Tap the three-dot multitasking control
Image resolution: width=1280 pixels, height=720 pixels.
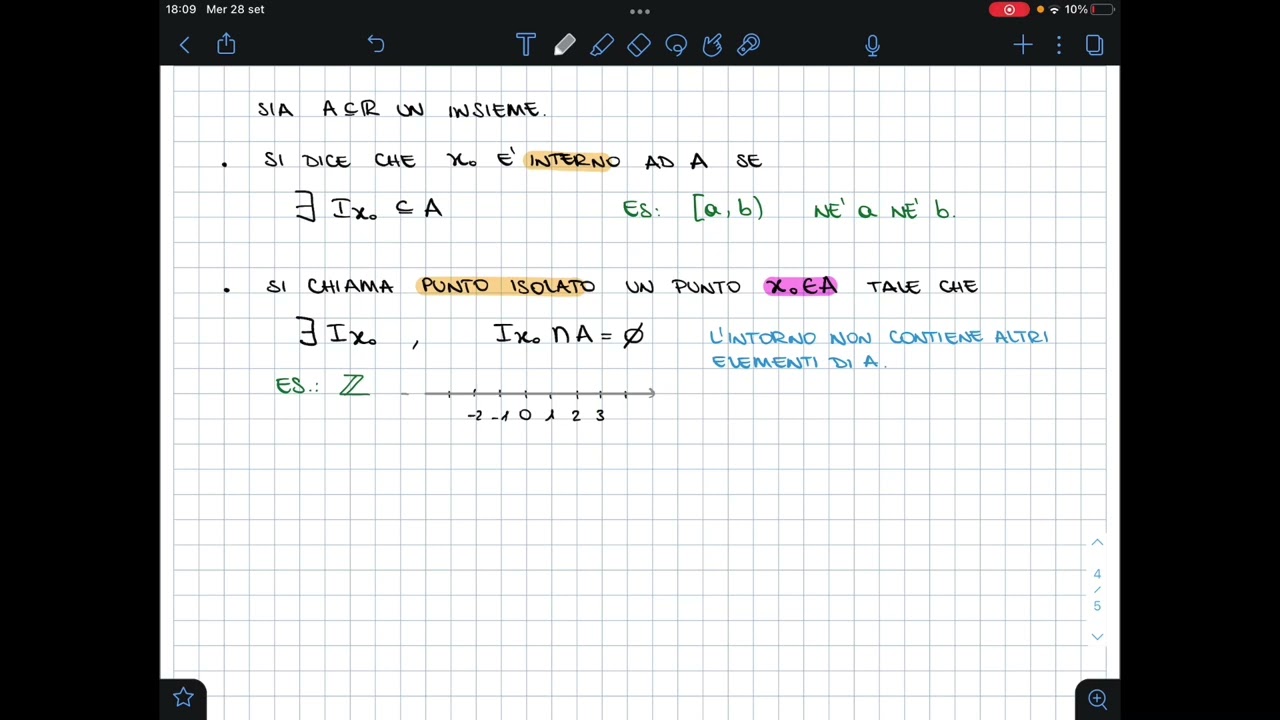[x=640, y=12]
